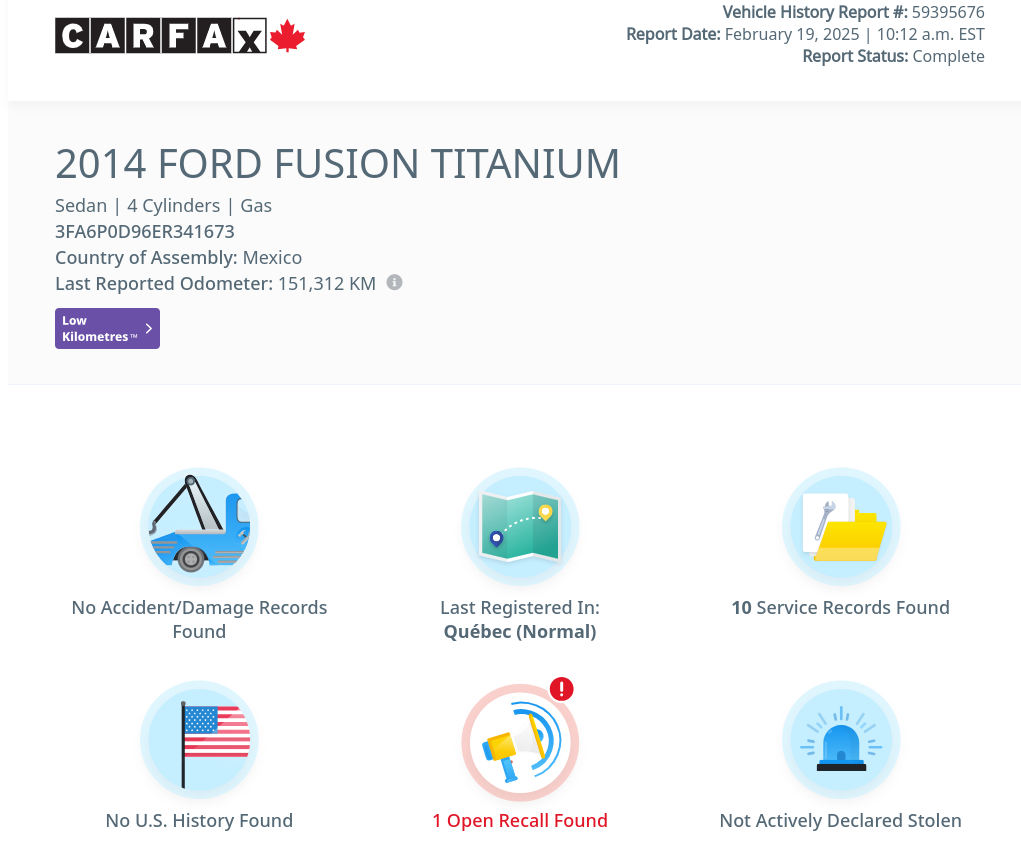Click the Last Reported Odometer 151,312 KM text
The image size is (1021, 841).
pyautogui.click(x=216, y=284)
